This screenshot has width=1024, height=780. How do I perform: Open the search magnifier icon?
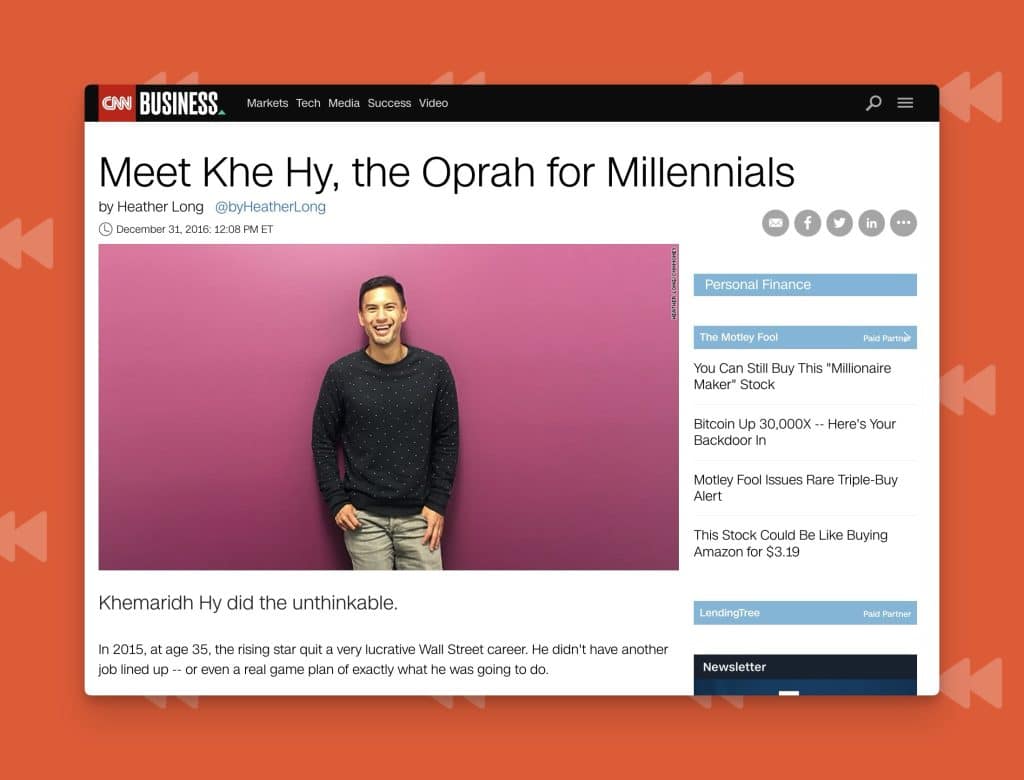(x=873, y=103)
